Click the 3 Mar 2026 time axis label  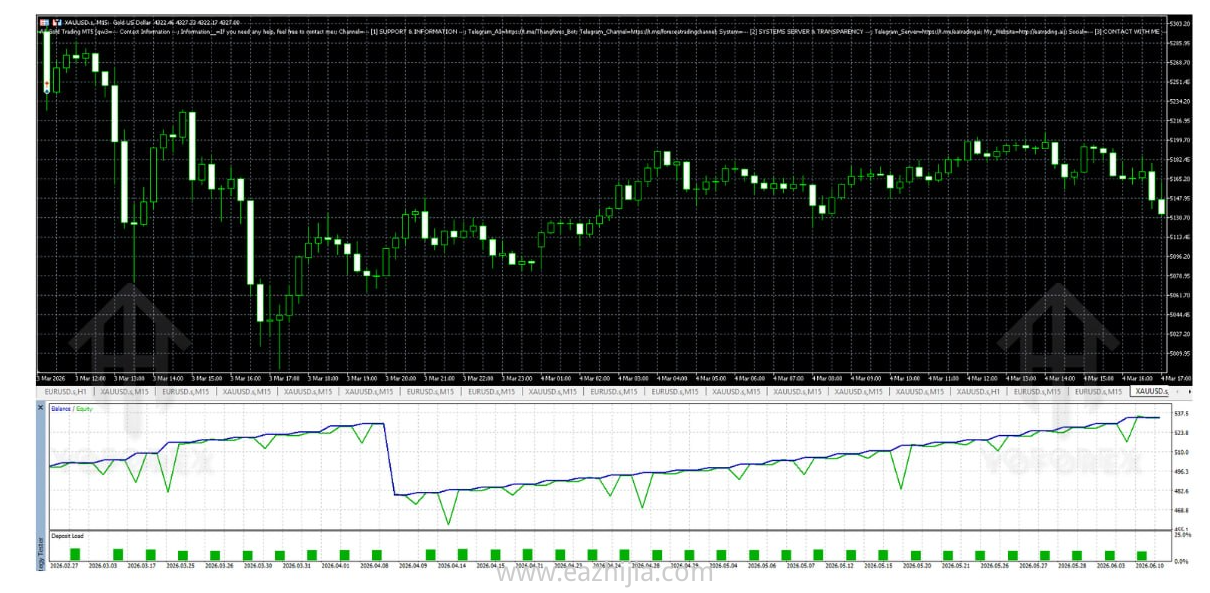[x=51, y=378]
